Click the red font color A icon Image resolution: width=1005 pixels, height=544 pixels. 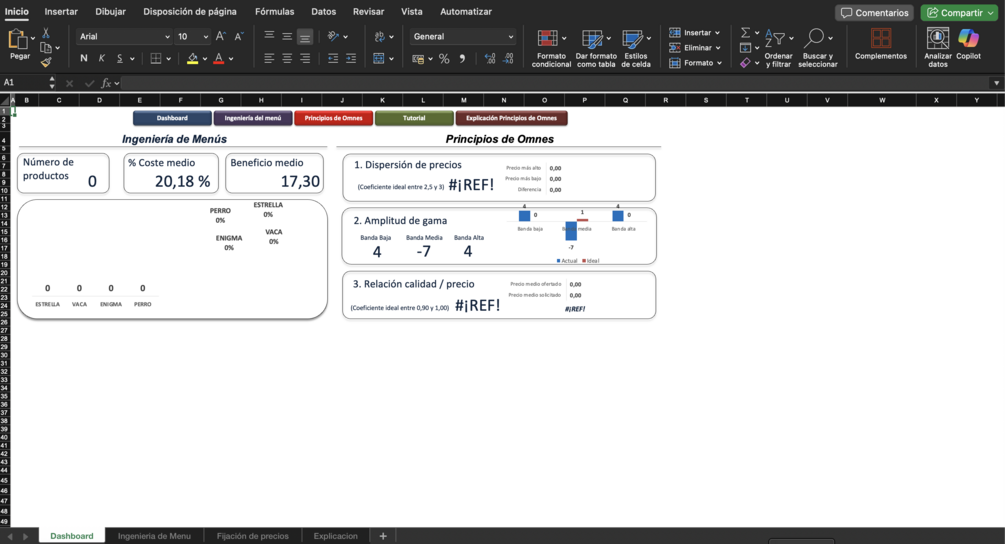click(x=219, y=59)
